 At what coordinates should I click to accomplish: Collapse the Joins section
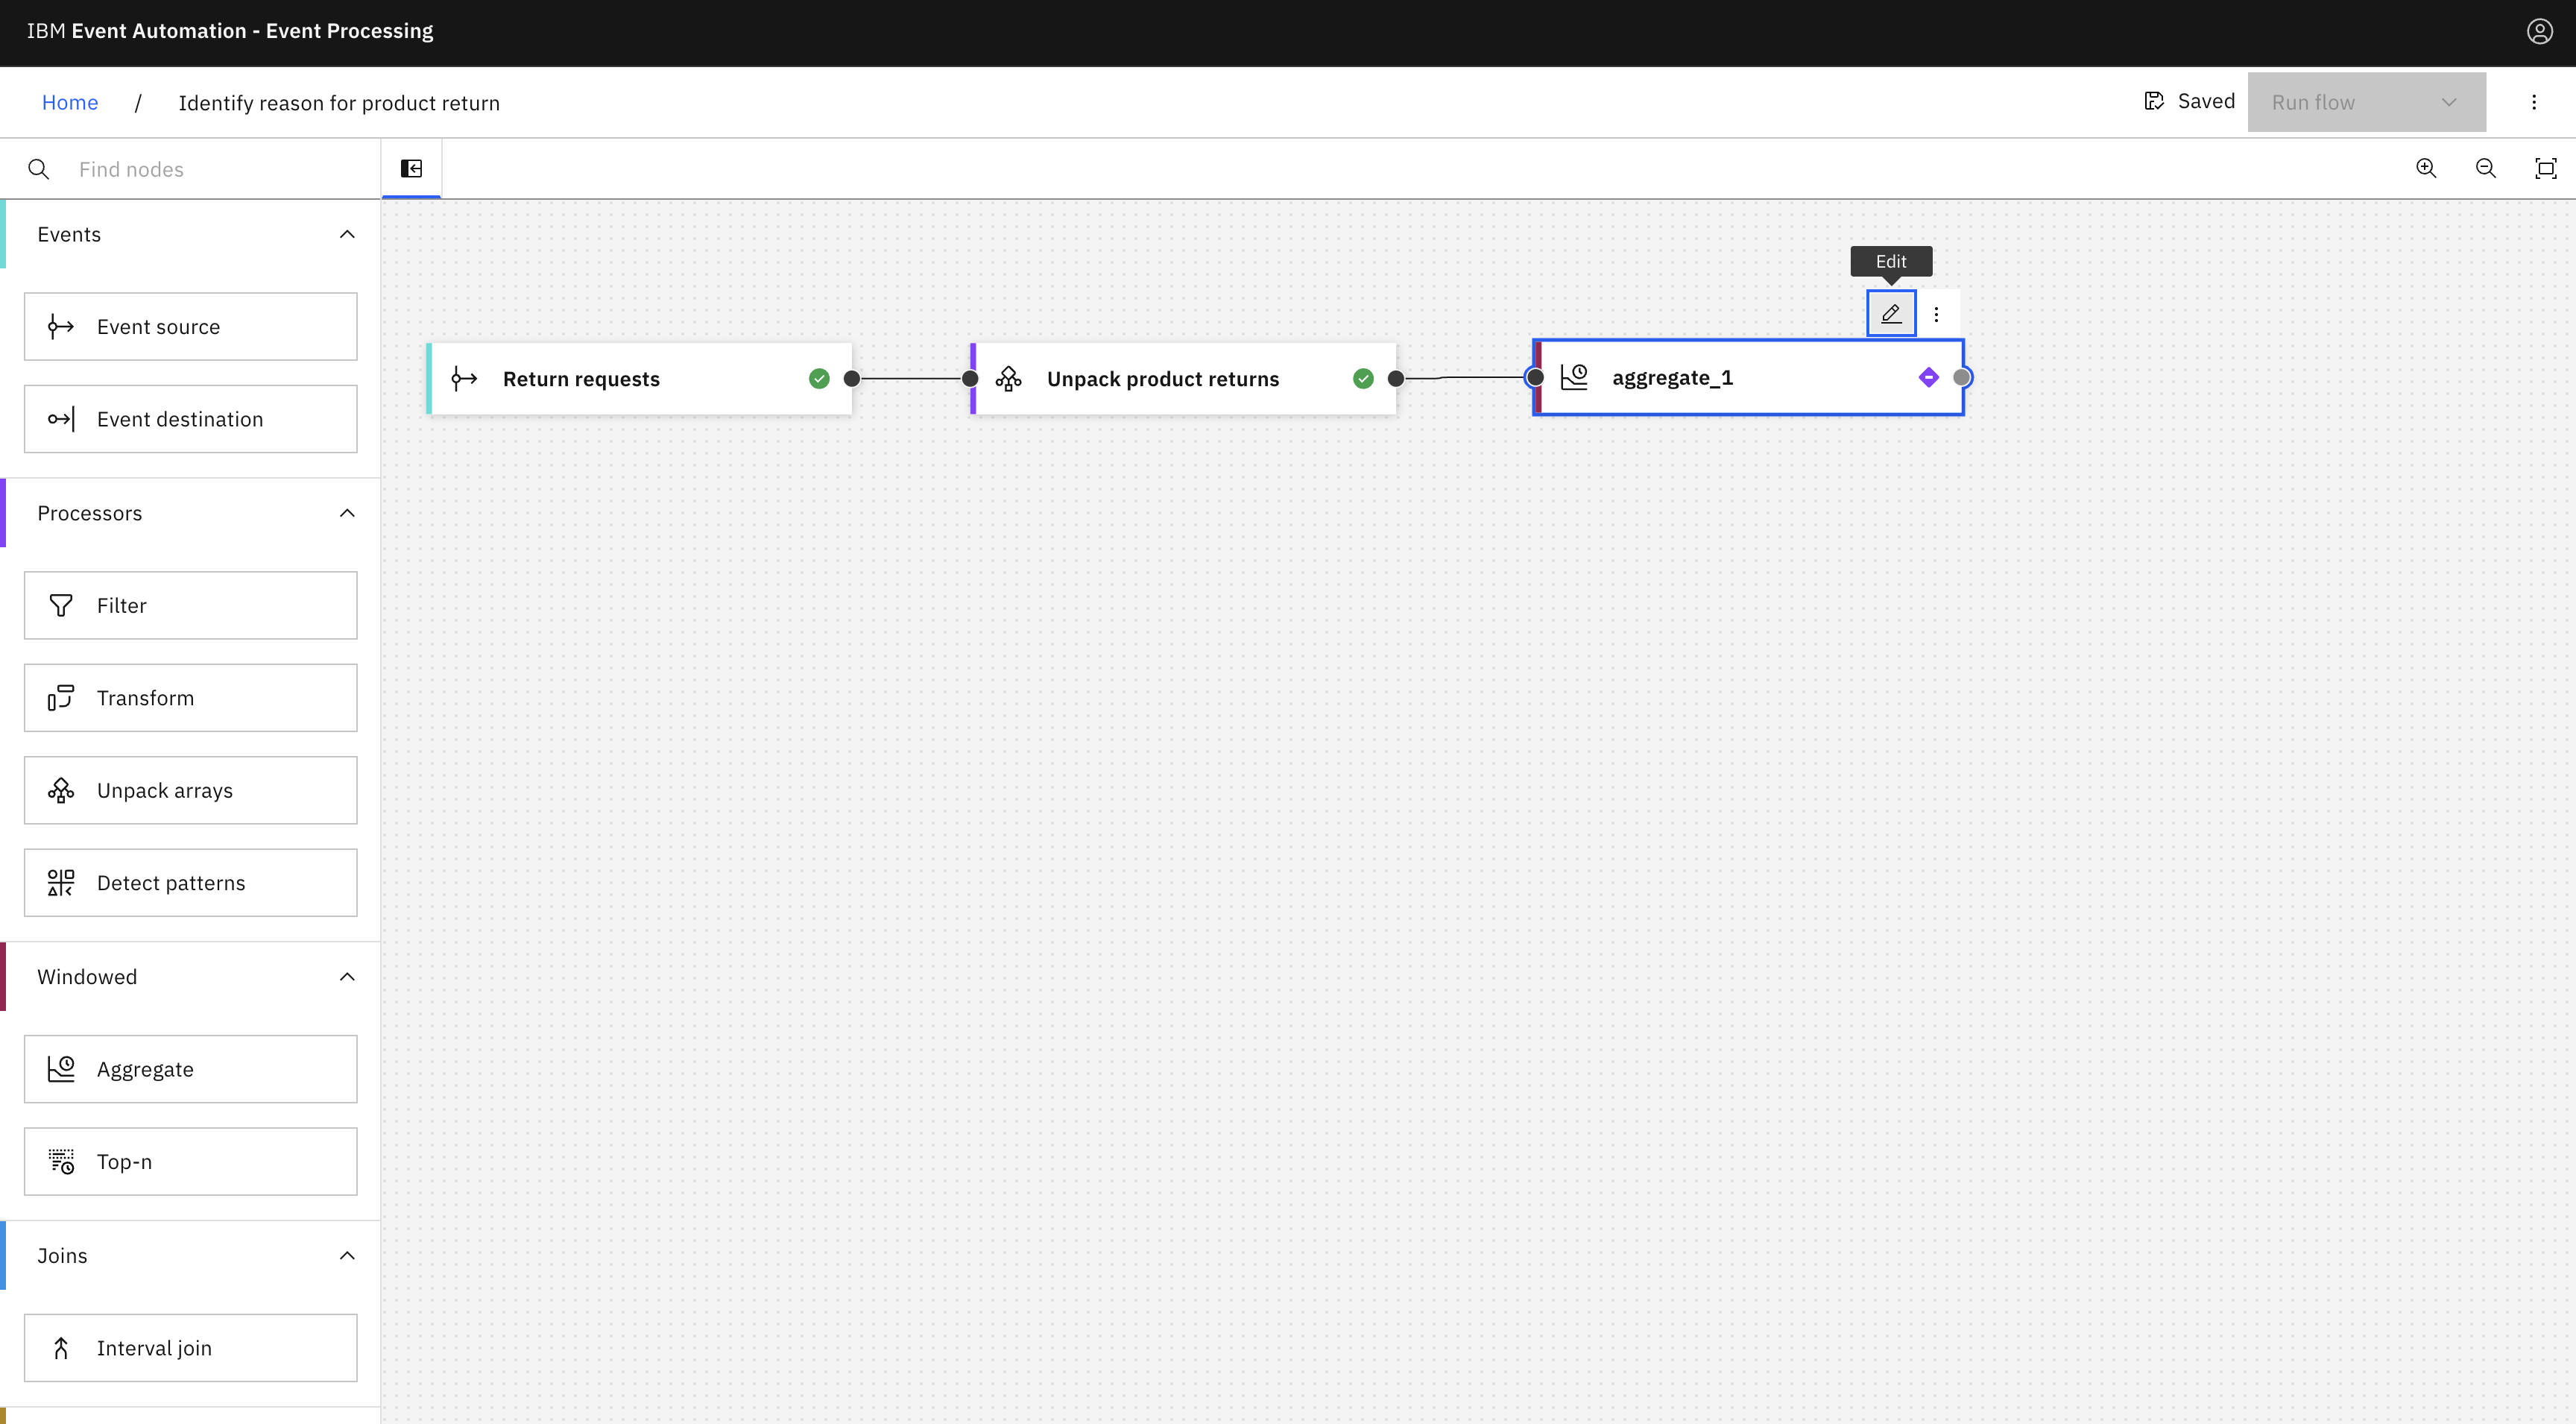click(x=347, y=1256)
